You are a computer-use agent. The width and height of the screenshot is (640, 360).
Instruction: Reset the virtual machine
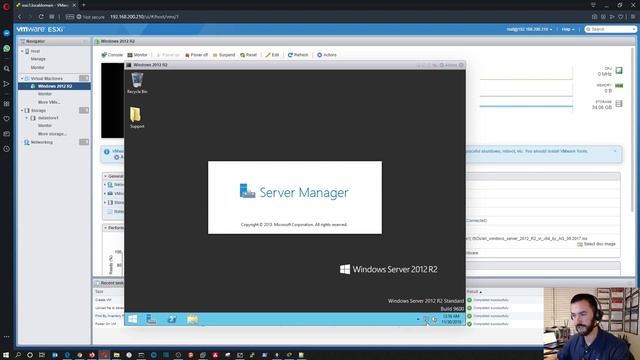coord(249,55)
